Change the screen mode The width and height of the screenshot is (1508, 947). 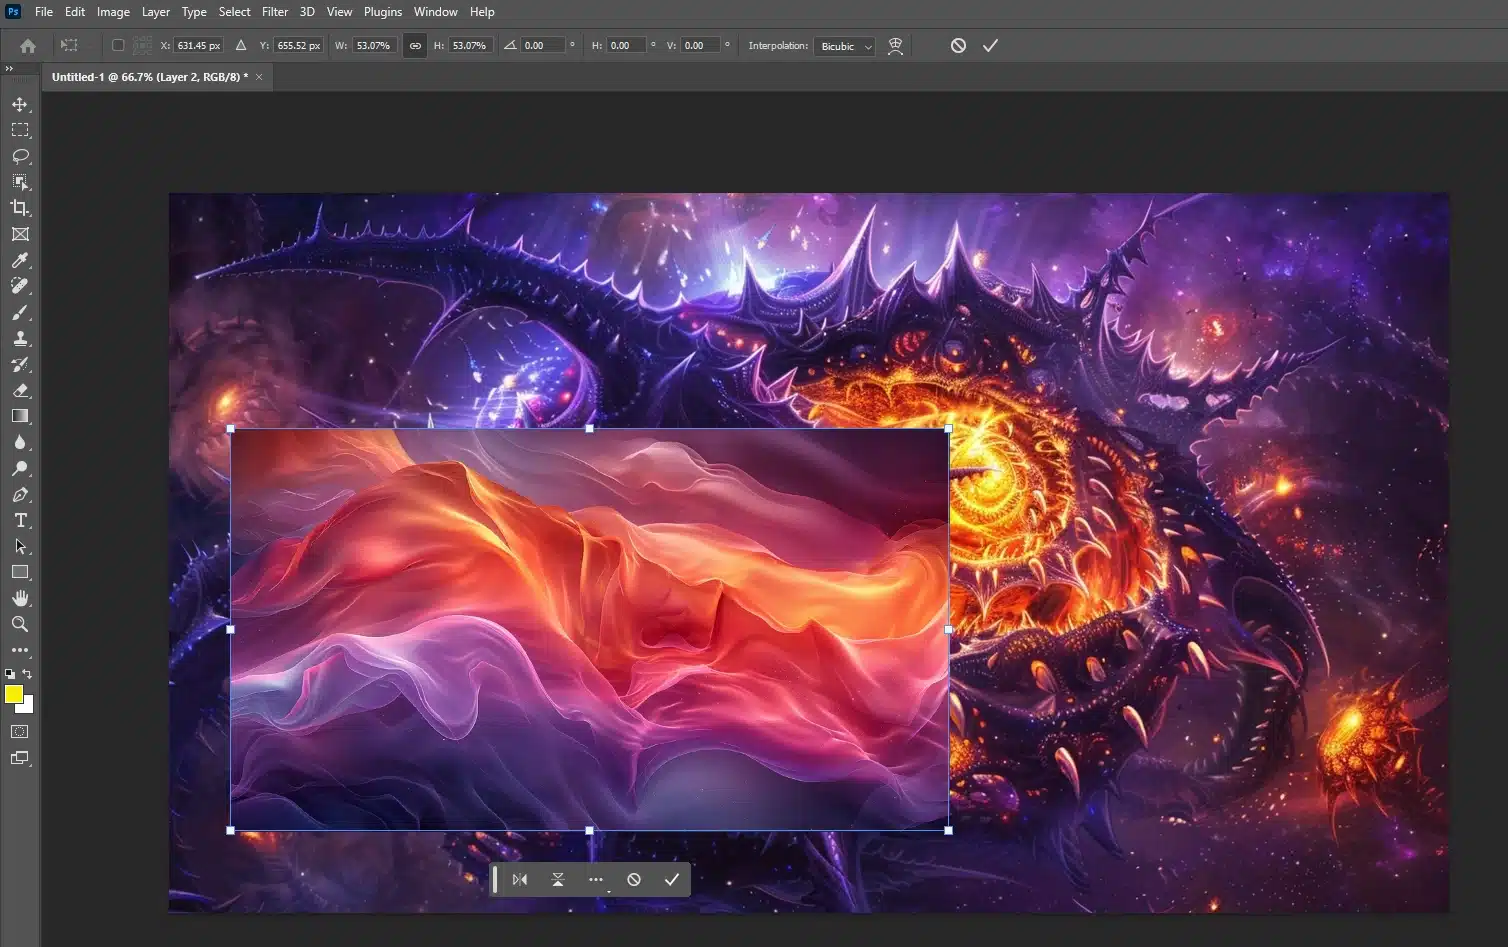20,758
